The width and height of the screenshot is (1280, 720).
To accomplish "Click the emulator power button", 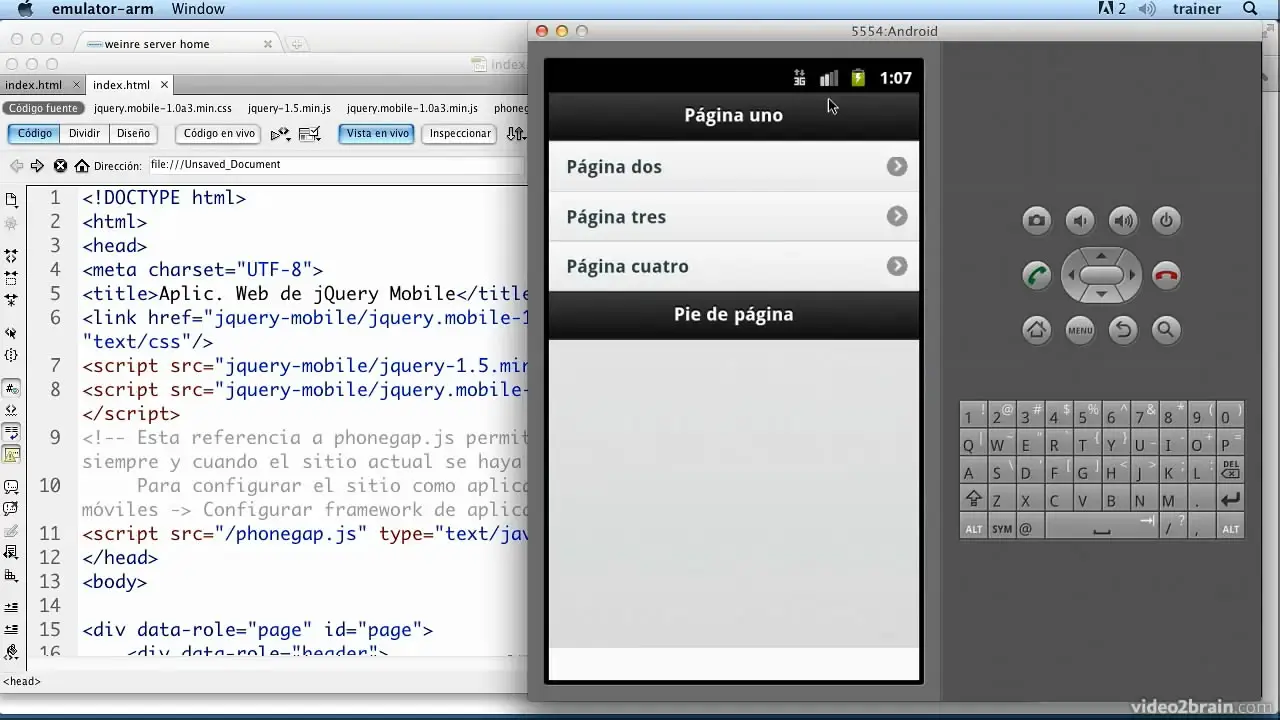I will point(1166,221).
